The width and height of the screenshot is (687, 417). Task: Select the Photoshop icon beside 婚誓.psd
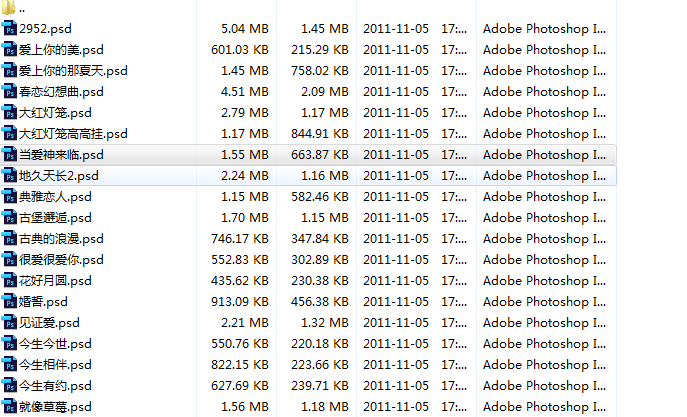(x=10, y=302)
